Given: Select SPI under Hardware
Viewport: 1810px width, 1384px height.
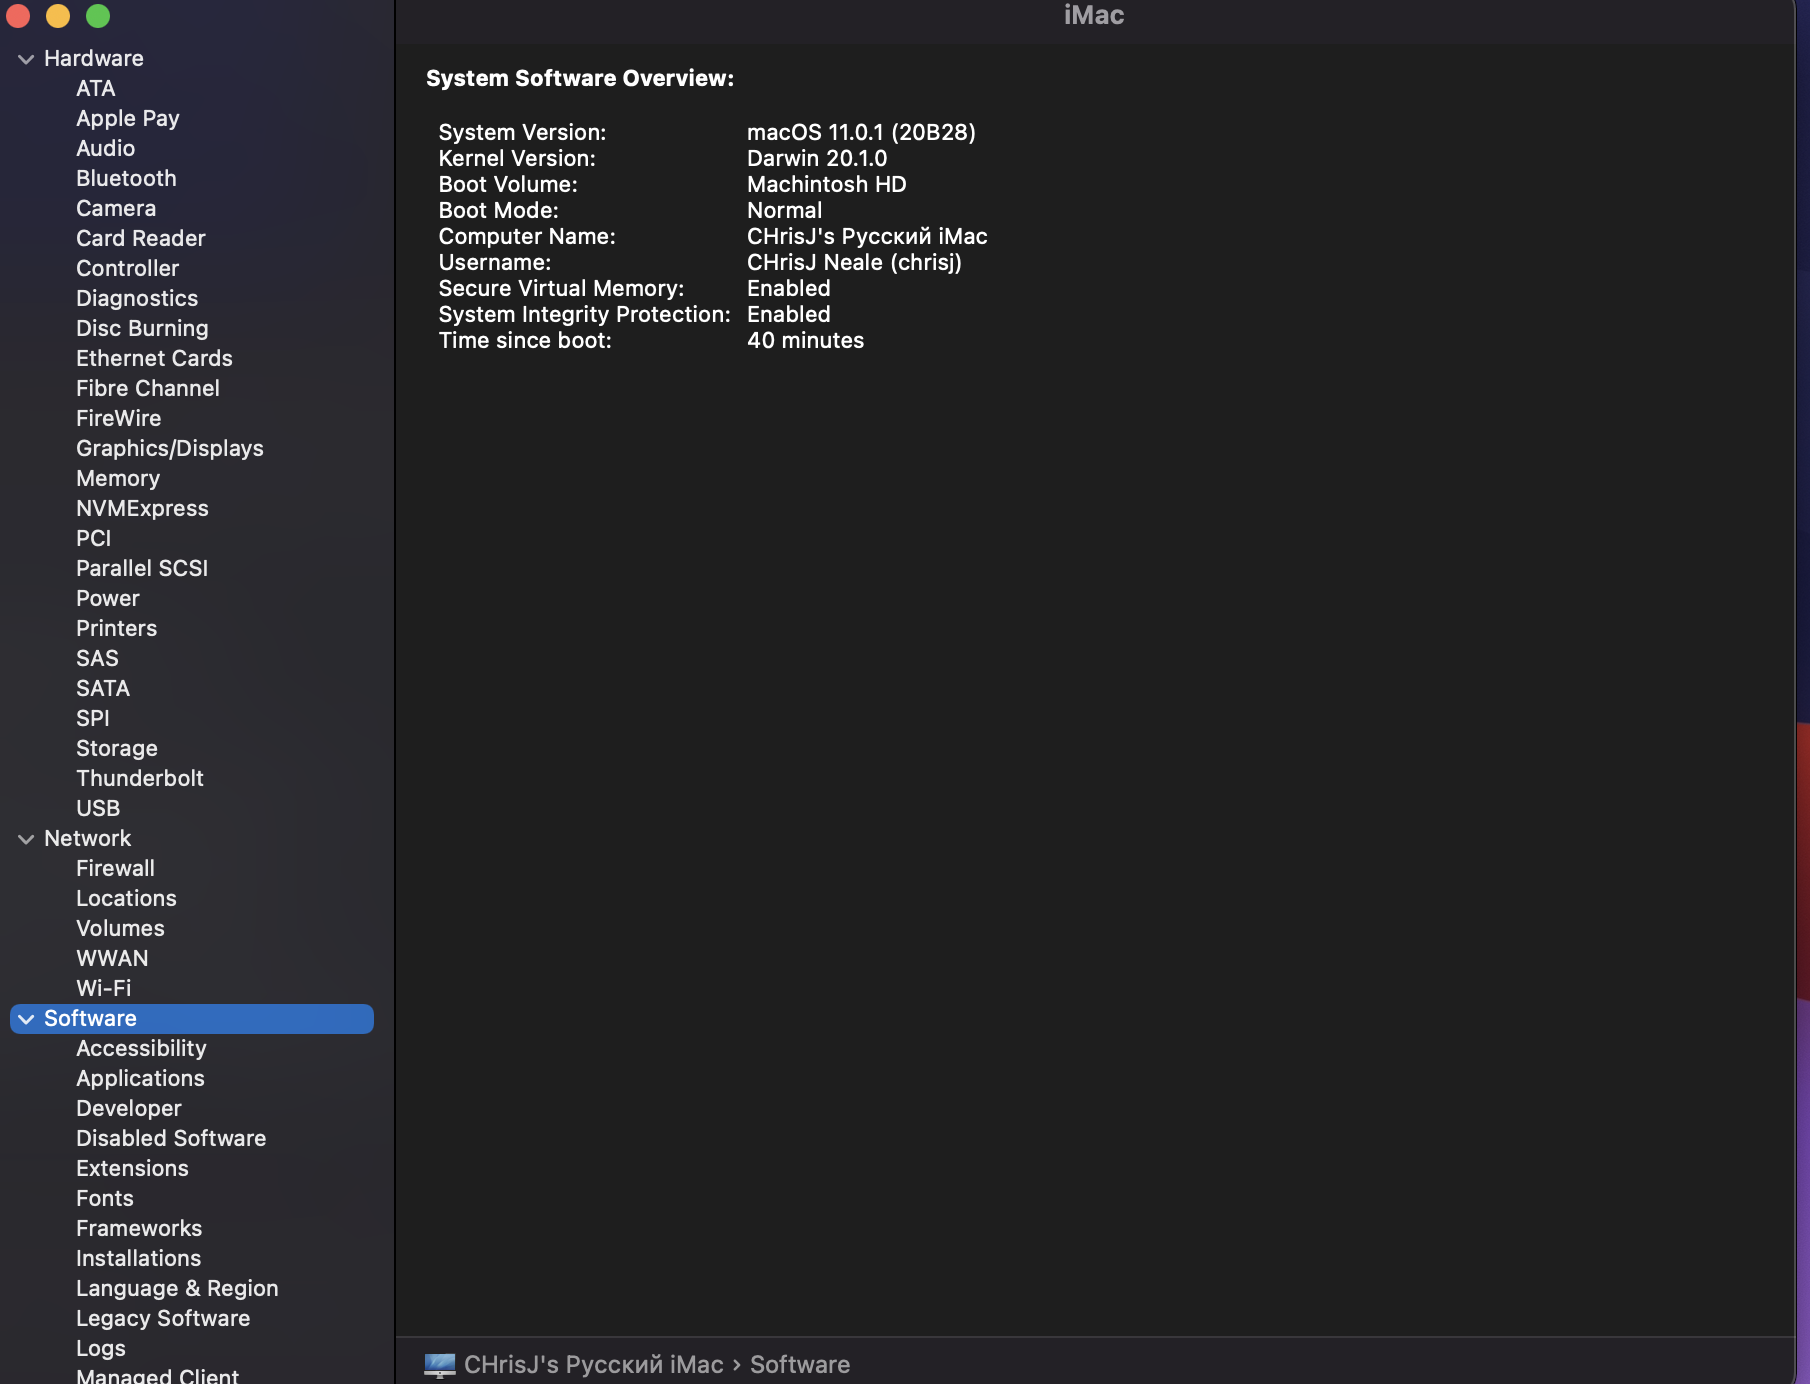Looking at the screenshot, I should pos(93,719).
